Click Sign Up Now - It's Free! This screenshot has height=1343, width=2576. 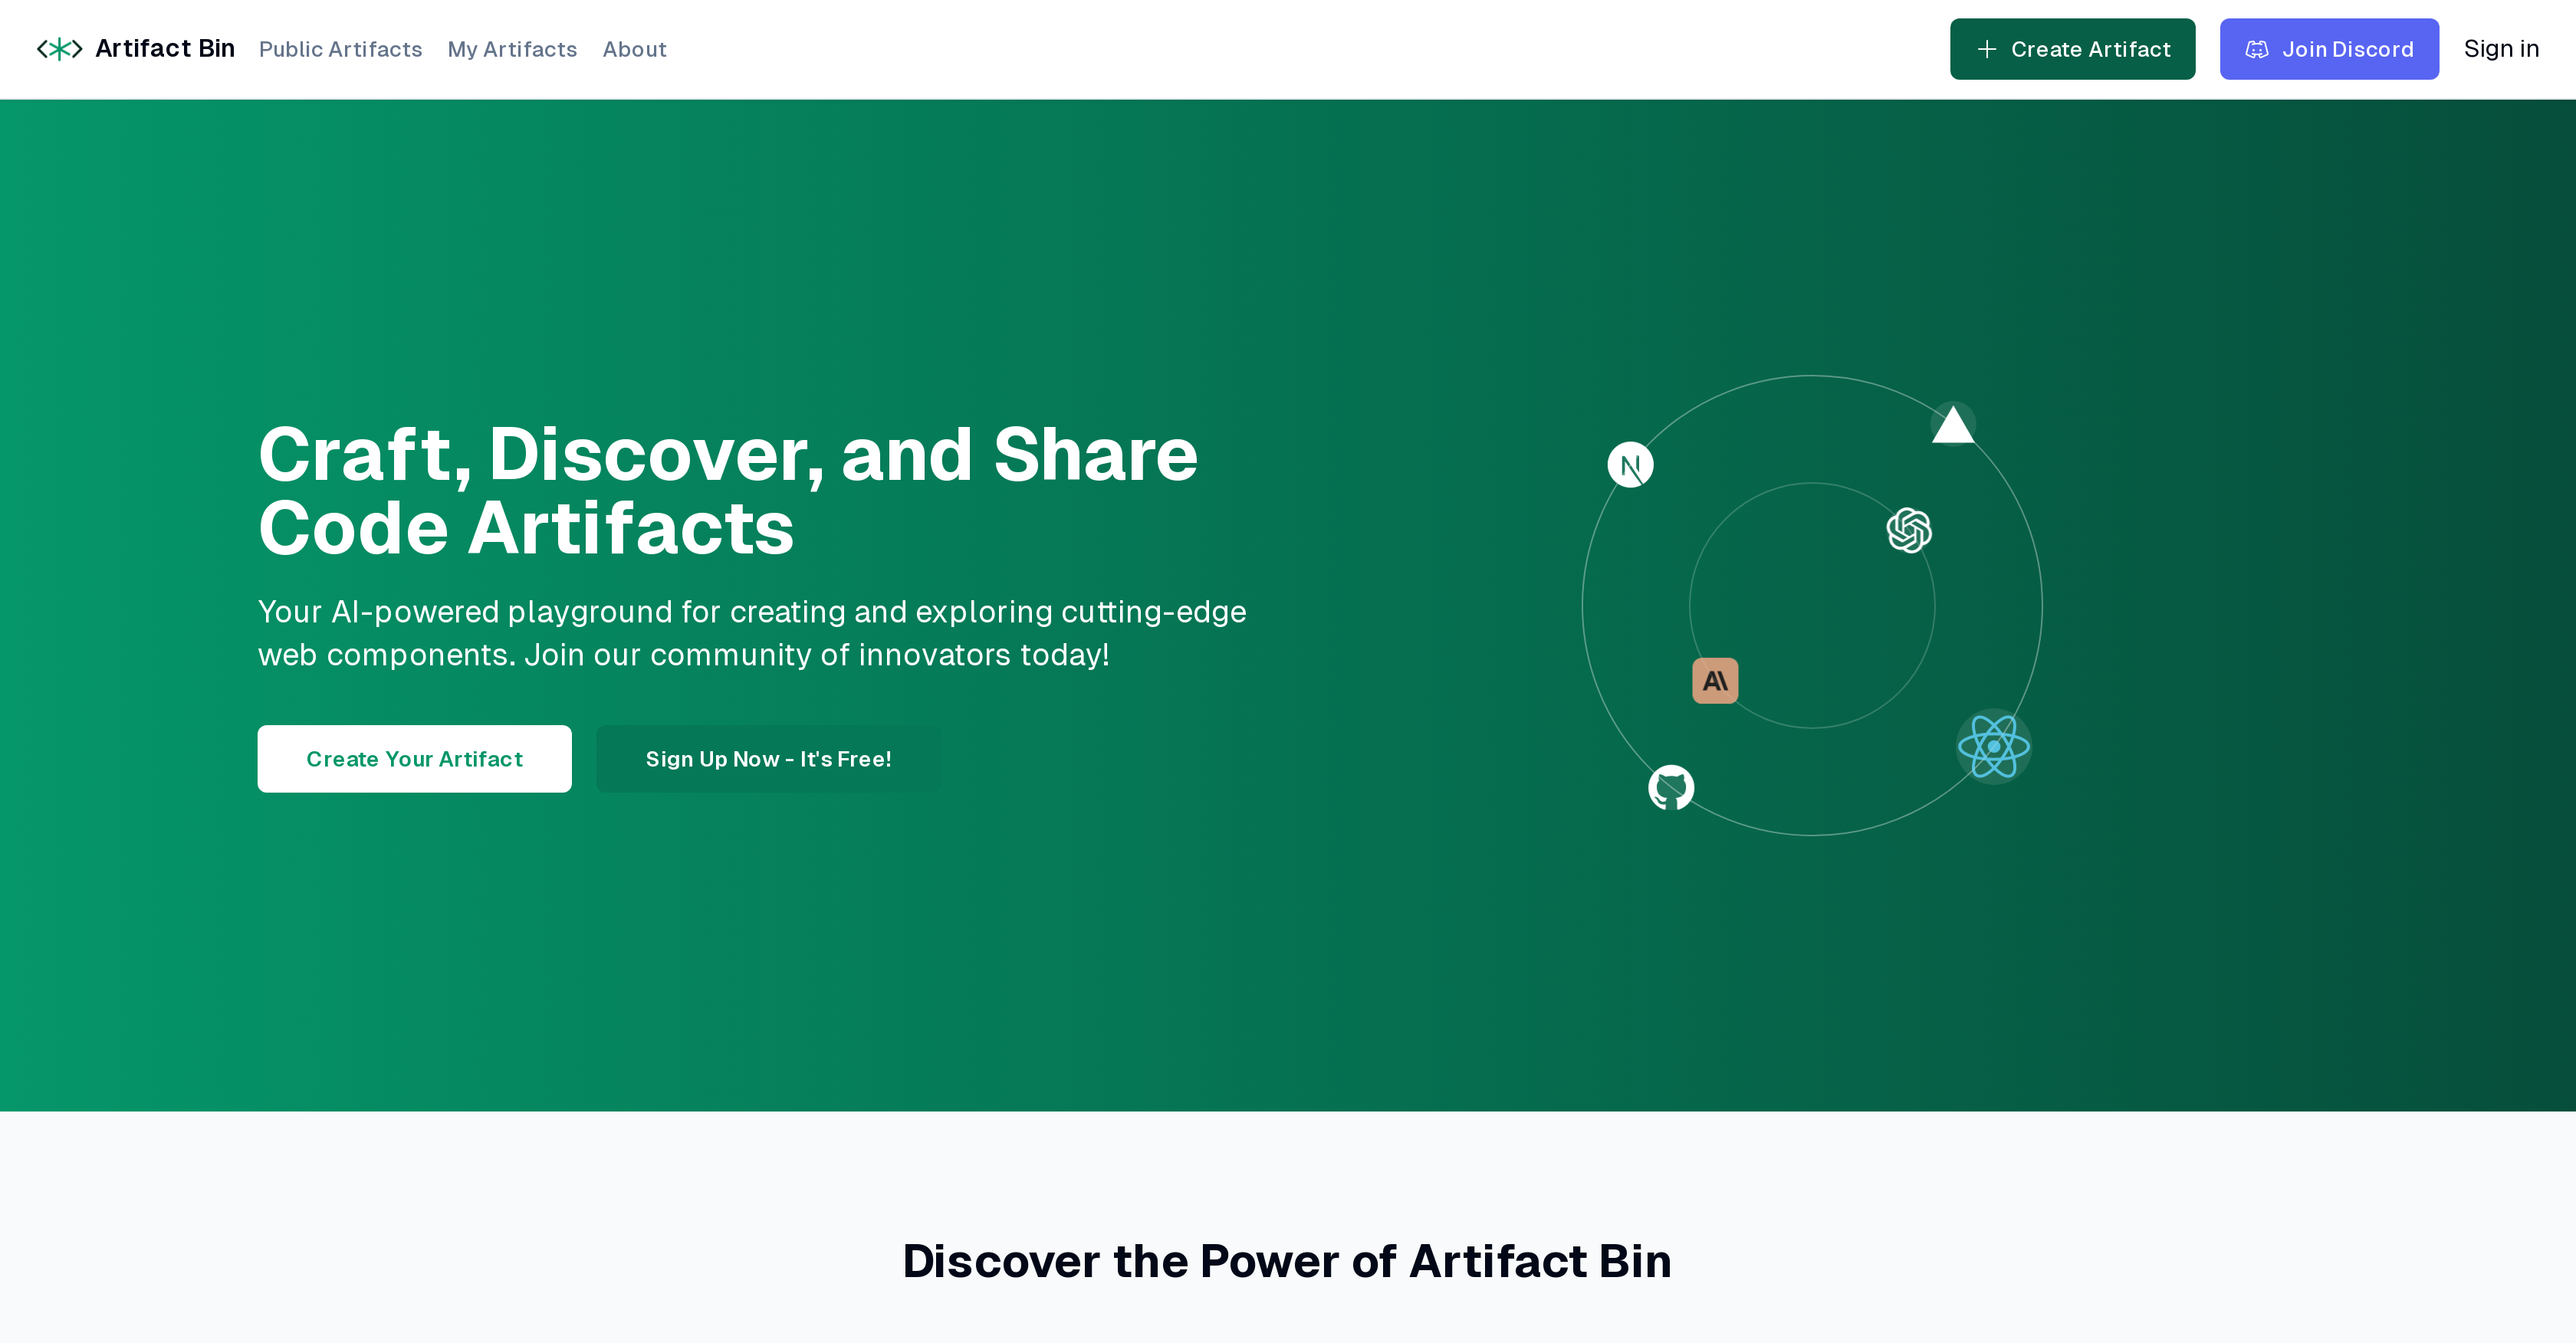[x=768, y=758]
